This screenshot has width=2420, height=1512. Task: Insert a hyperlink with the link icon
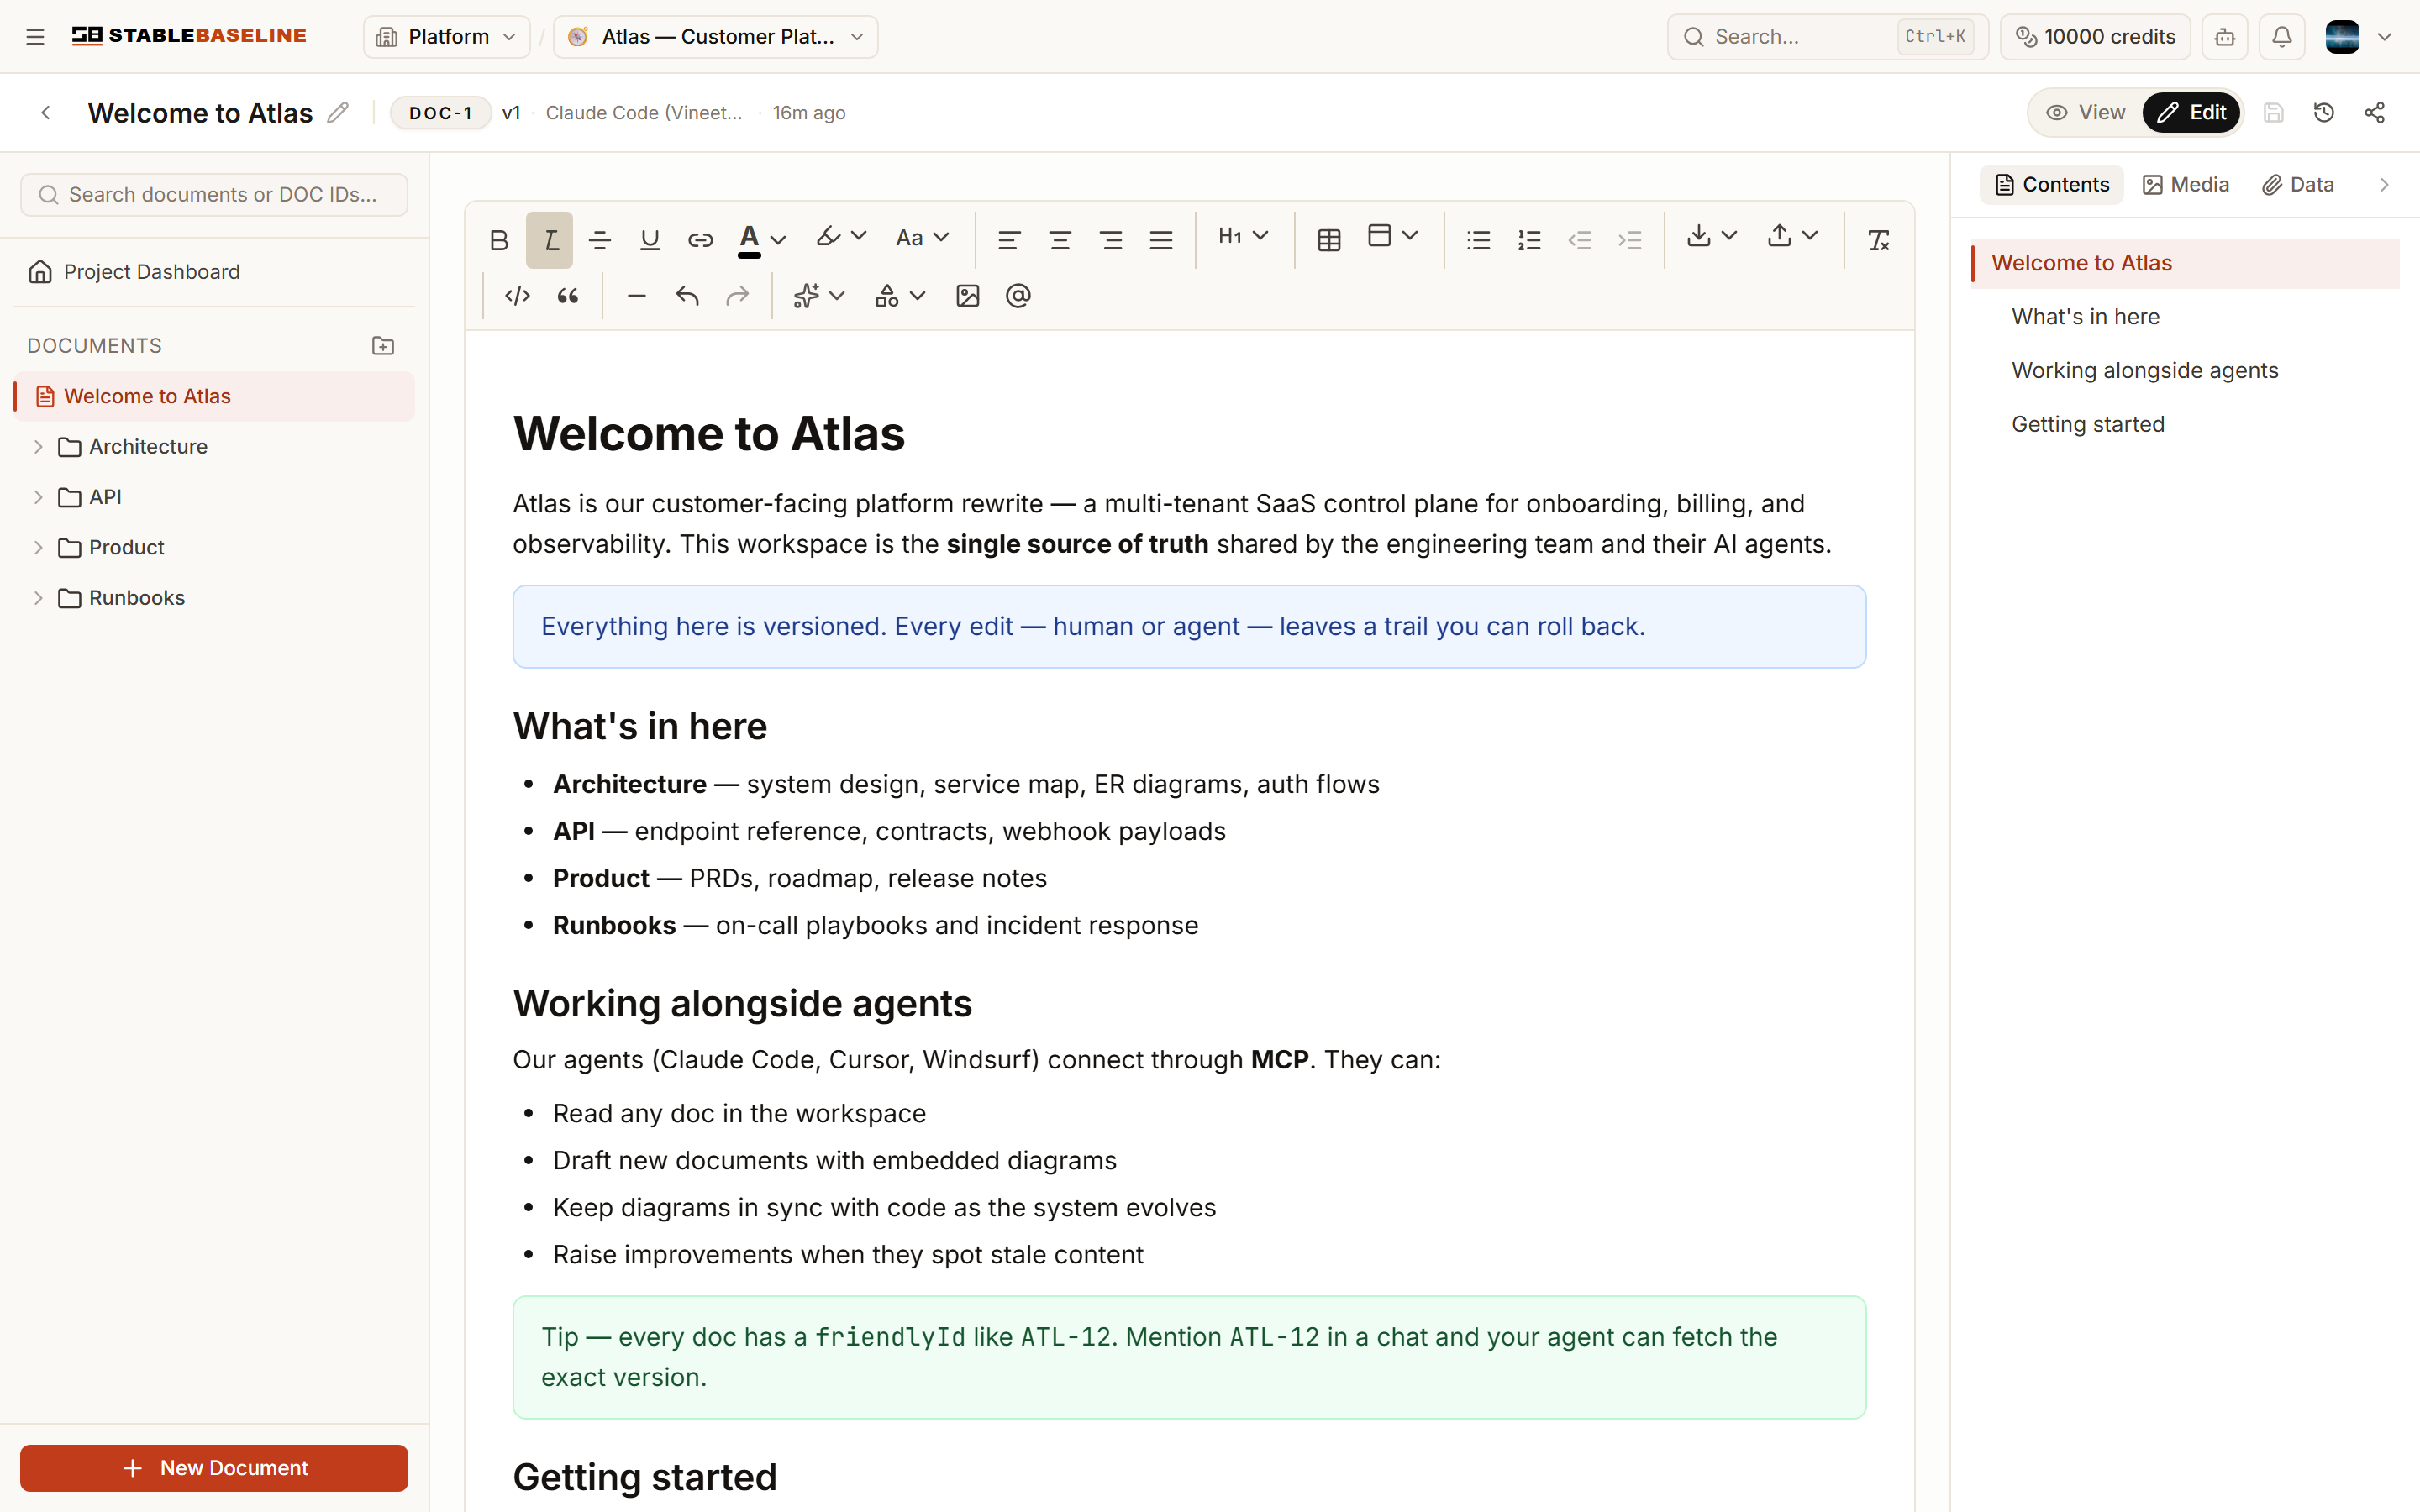click(x=700, y=240)
